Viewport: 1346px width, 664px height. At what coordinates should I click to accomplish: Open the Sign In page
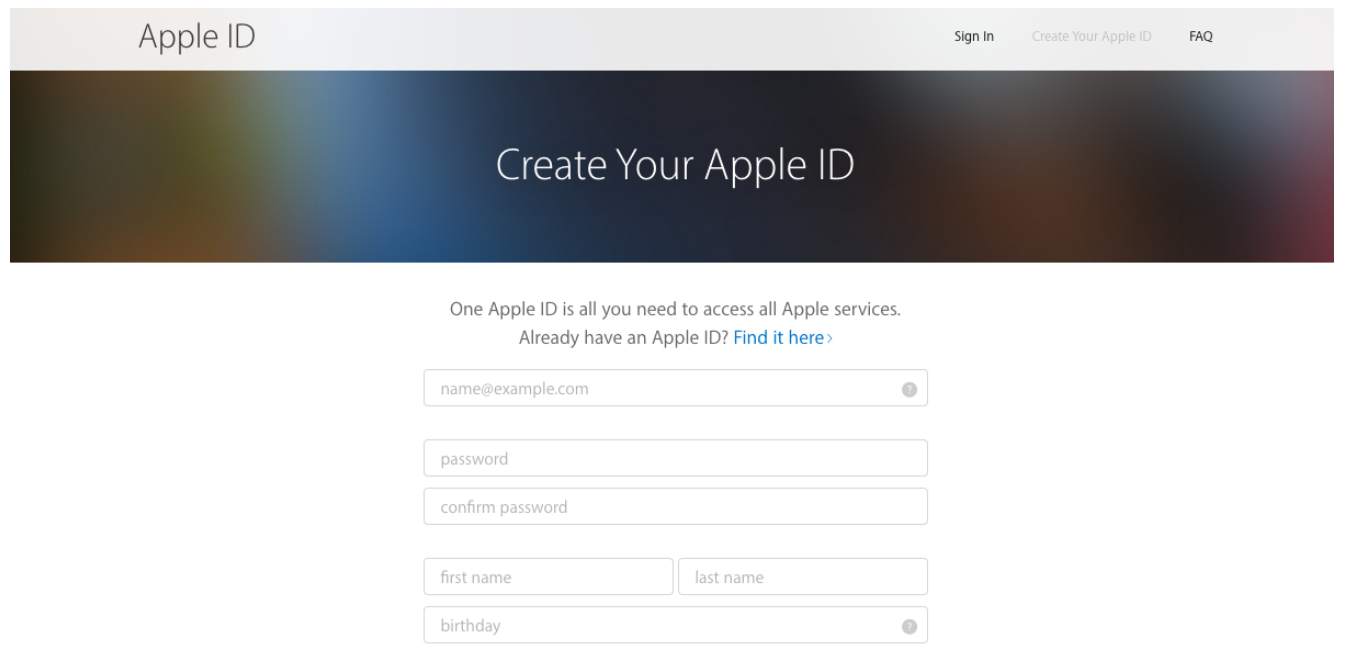tap(975, 37)
